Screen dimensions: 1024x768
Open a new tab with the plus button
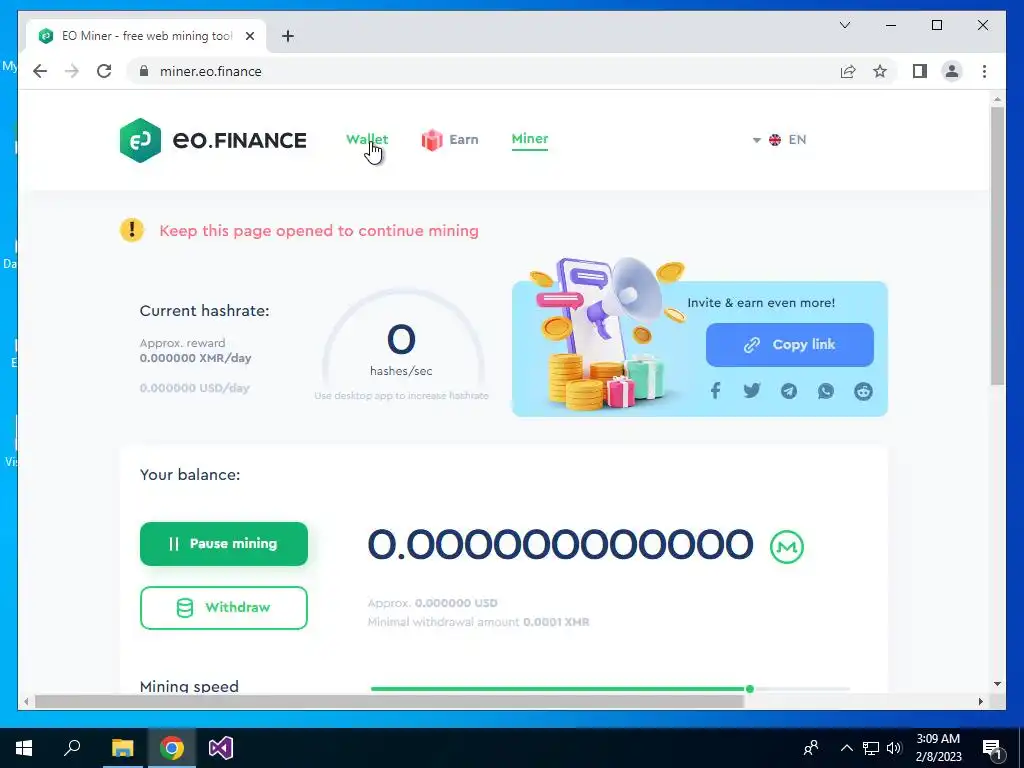[x=287, y=36]
